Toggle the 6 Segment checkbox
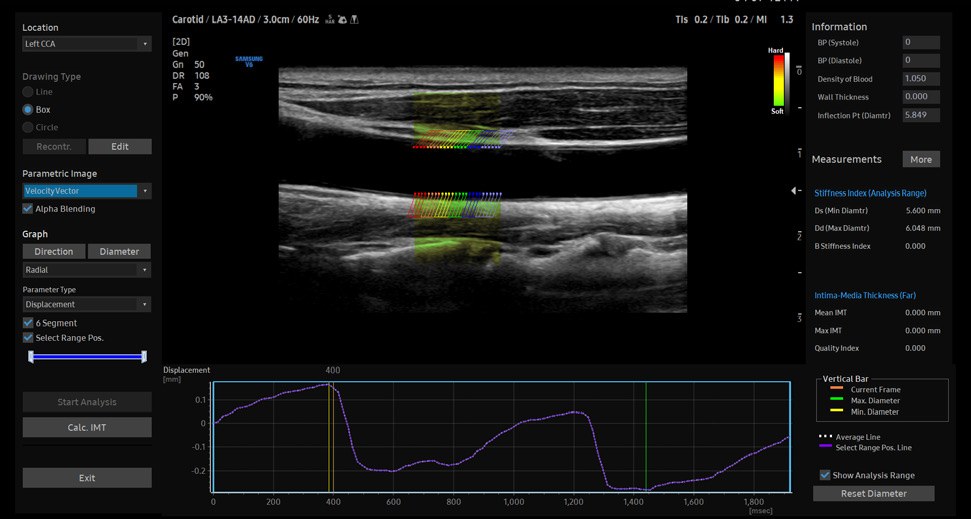Screen dimensions: 971x519 tap(28, 323)
